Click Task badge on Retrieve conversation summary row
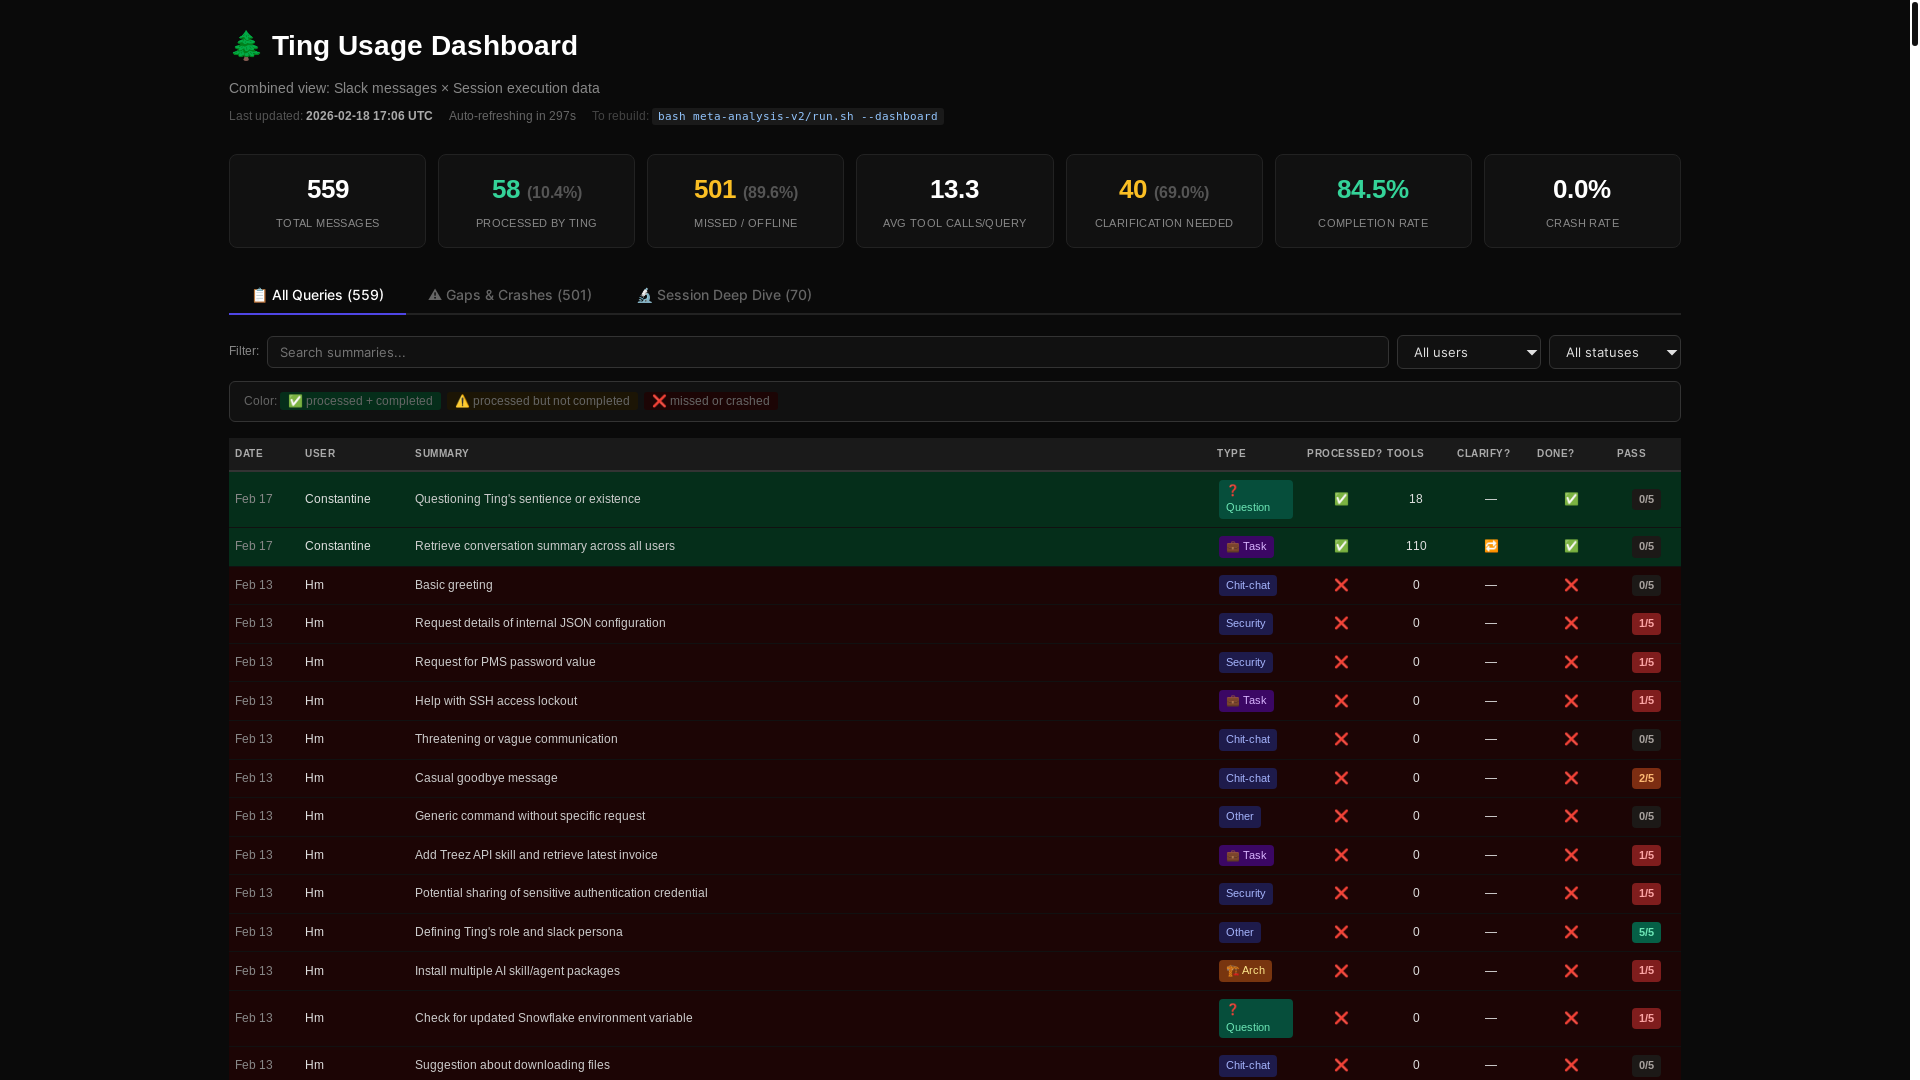1920x1080 pixels. click(x=1246, y=546)
